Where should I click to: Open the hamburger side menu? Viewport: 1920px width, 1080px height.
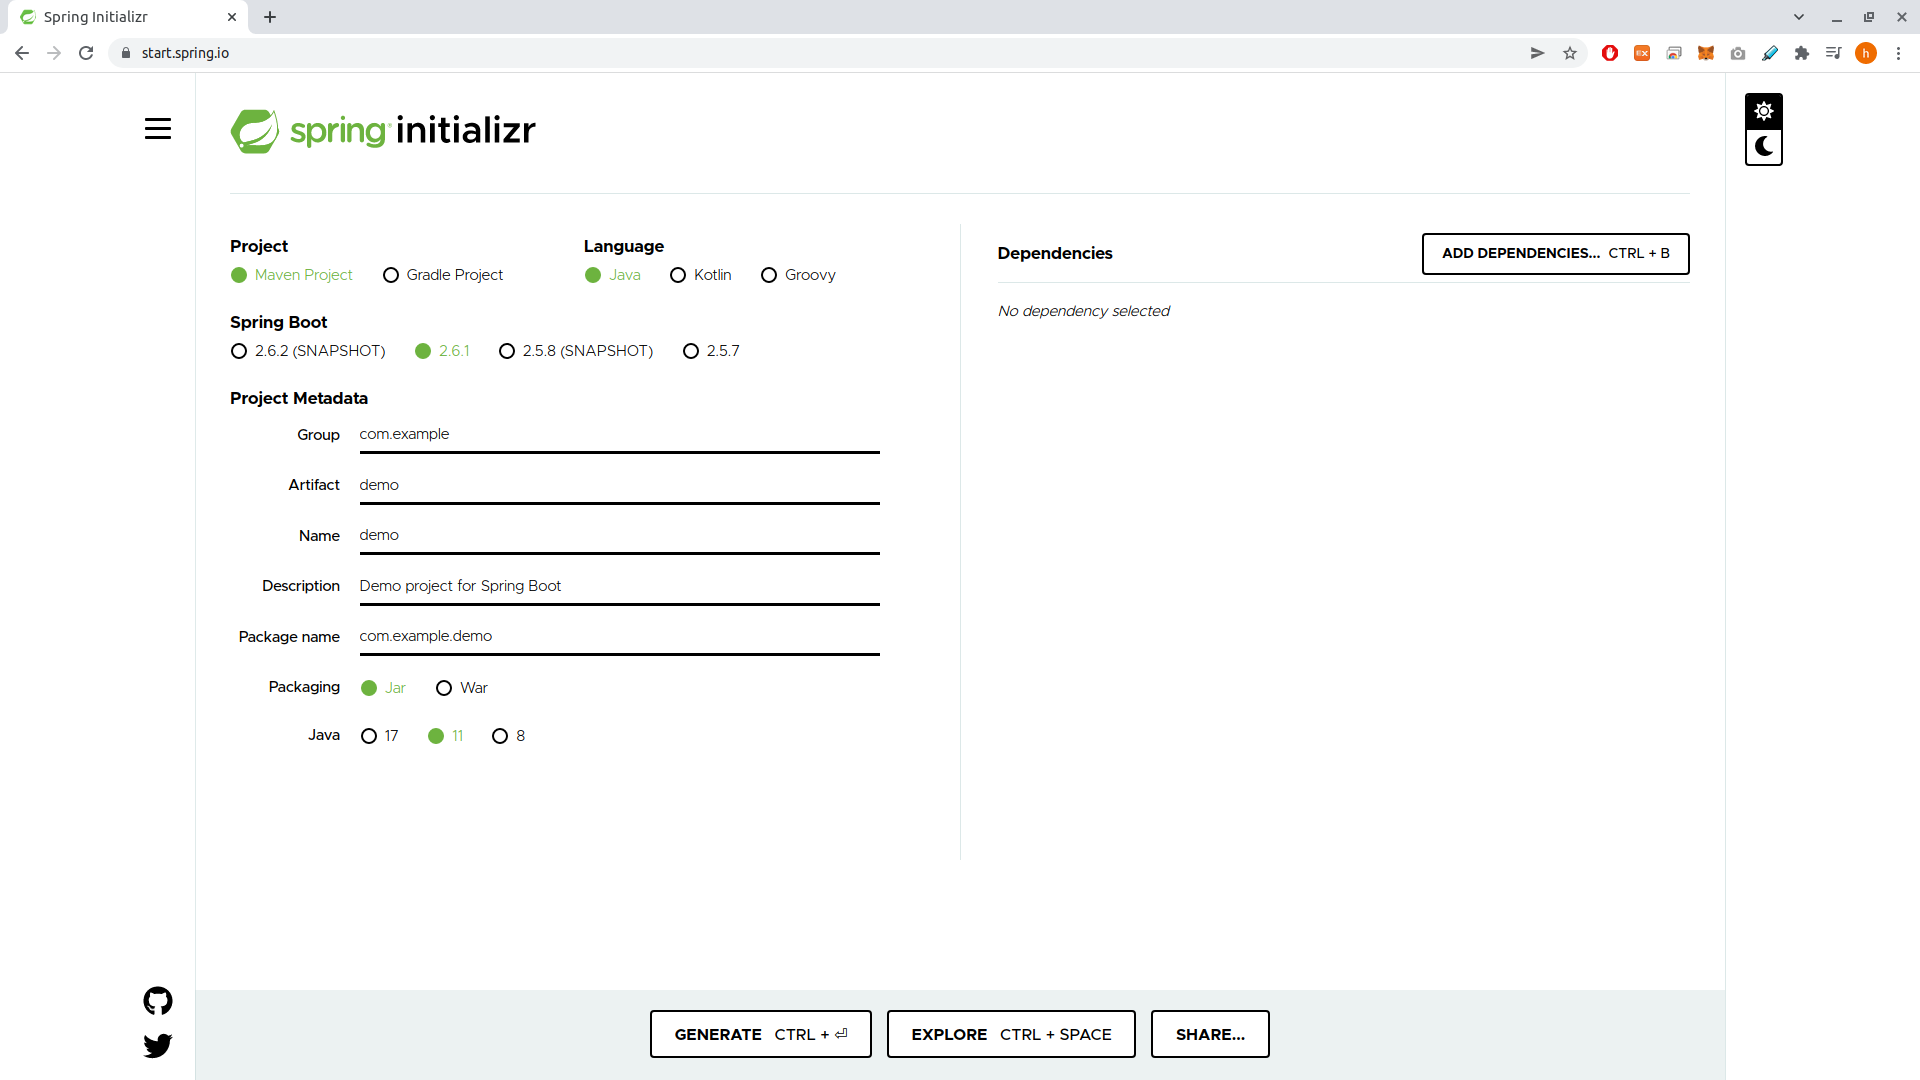tap(158, 129)
